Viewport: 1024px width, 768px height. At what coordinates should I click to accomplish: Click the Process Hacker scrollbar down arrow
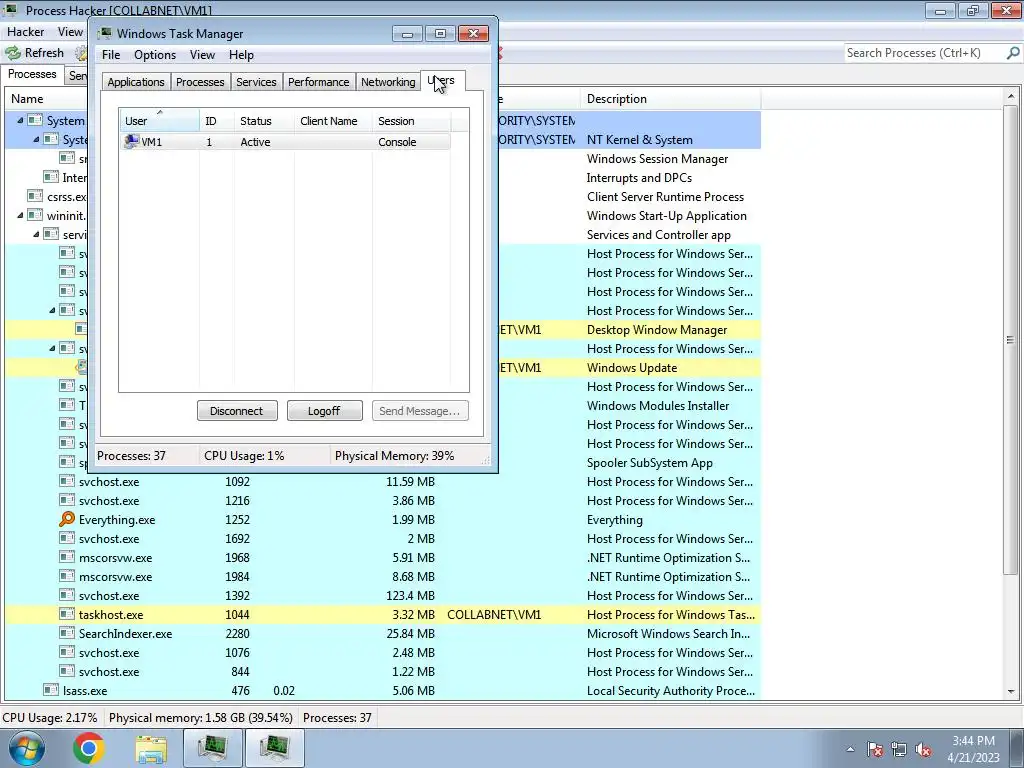pos(1011,692)
